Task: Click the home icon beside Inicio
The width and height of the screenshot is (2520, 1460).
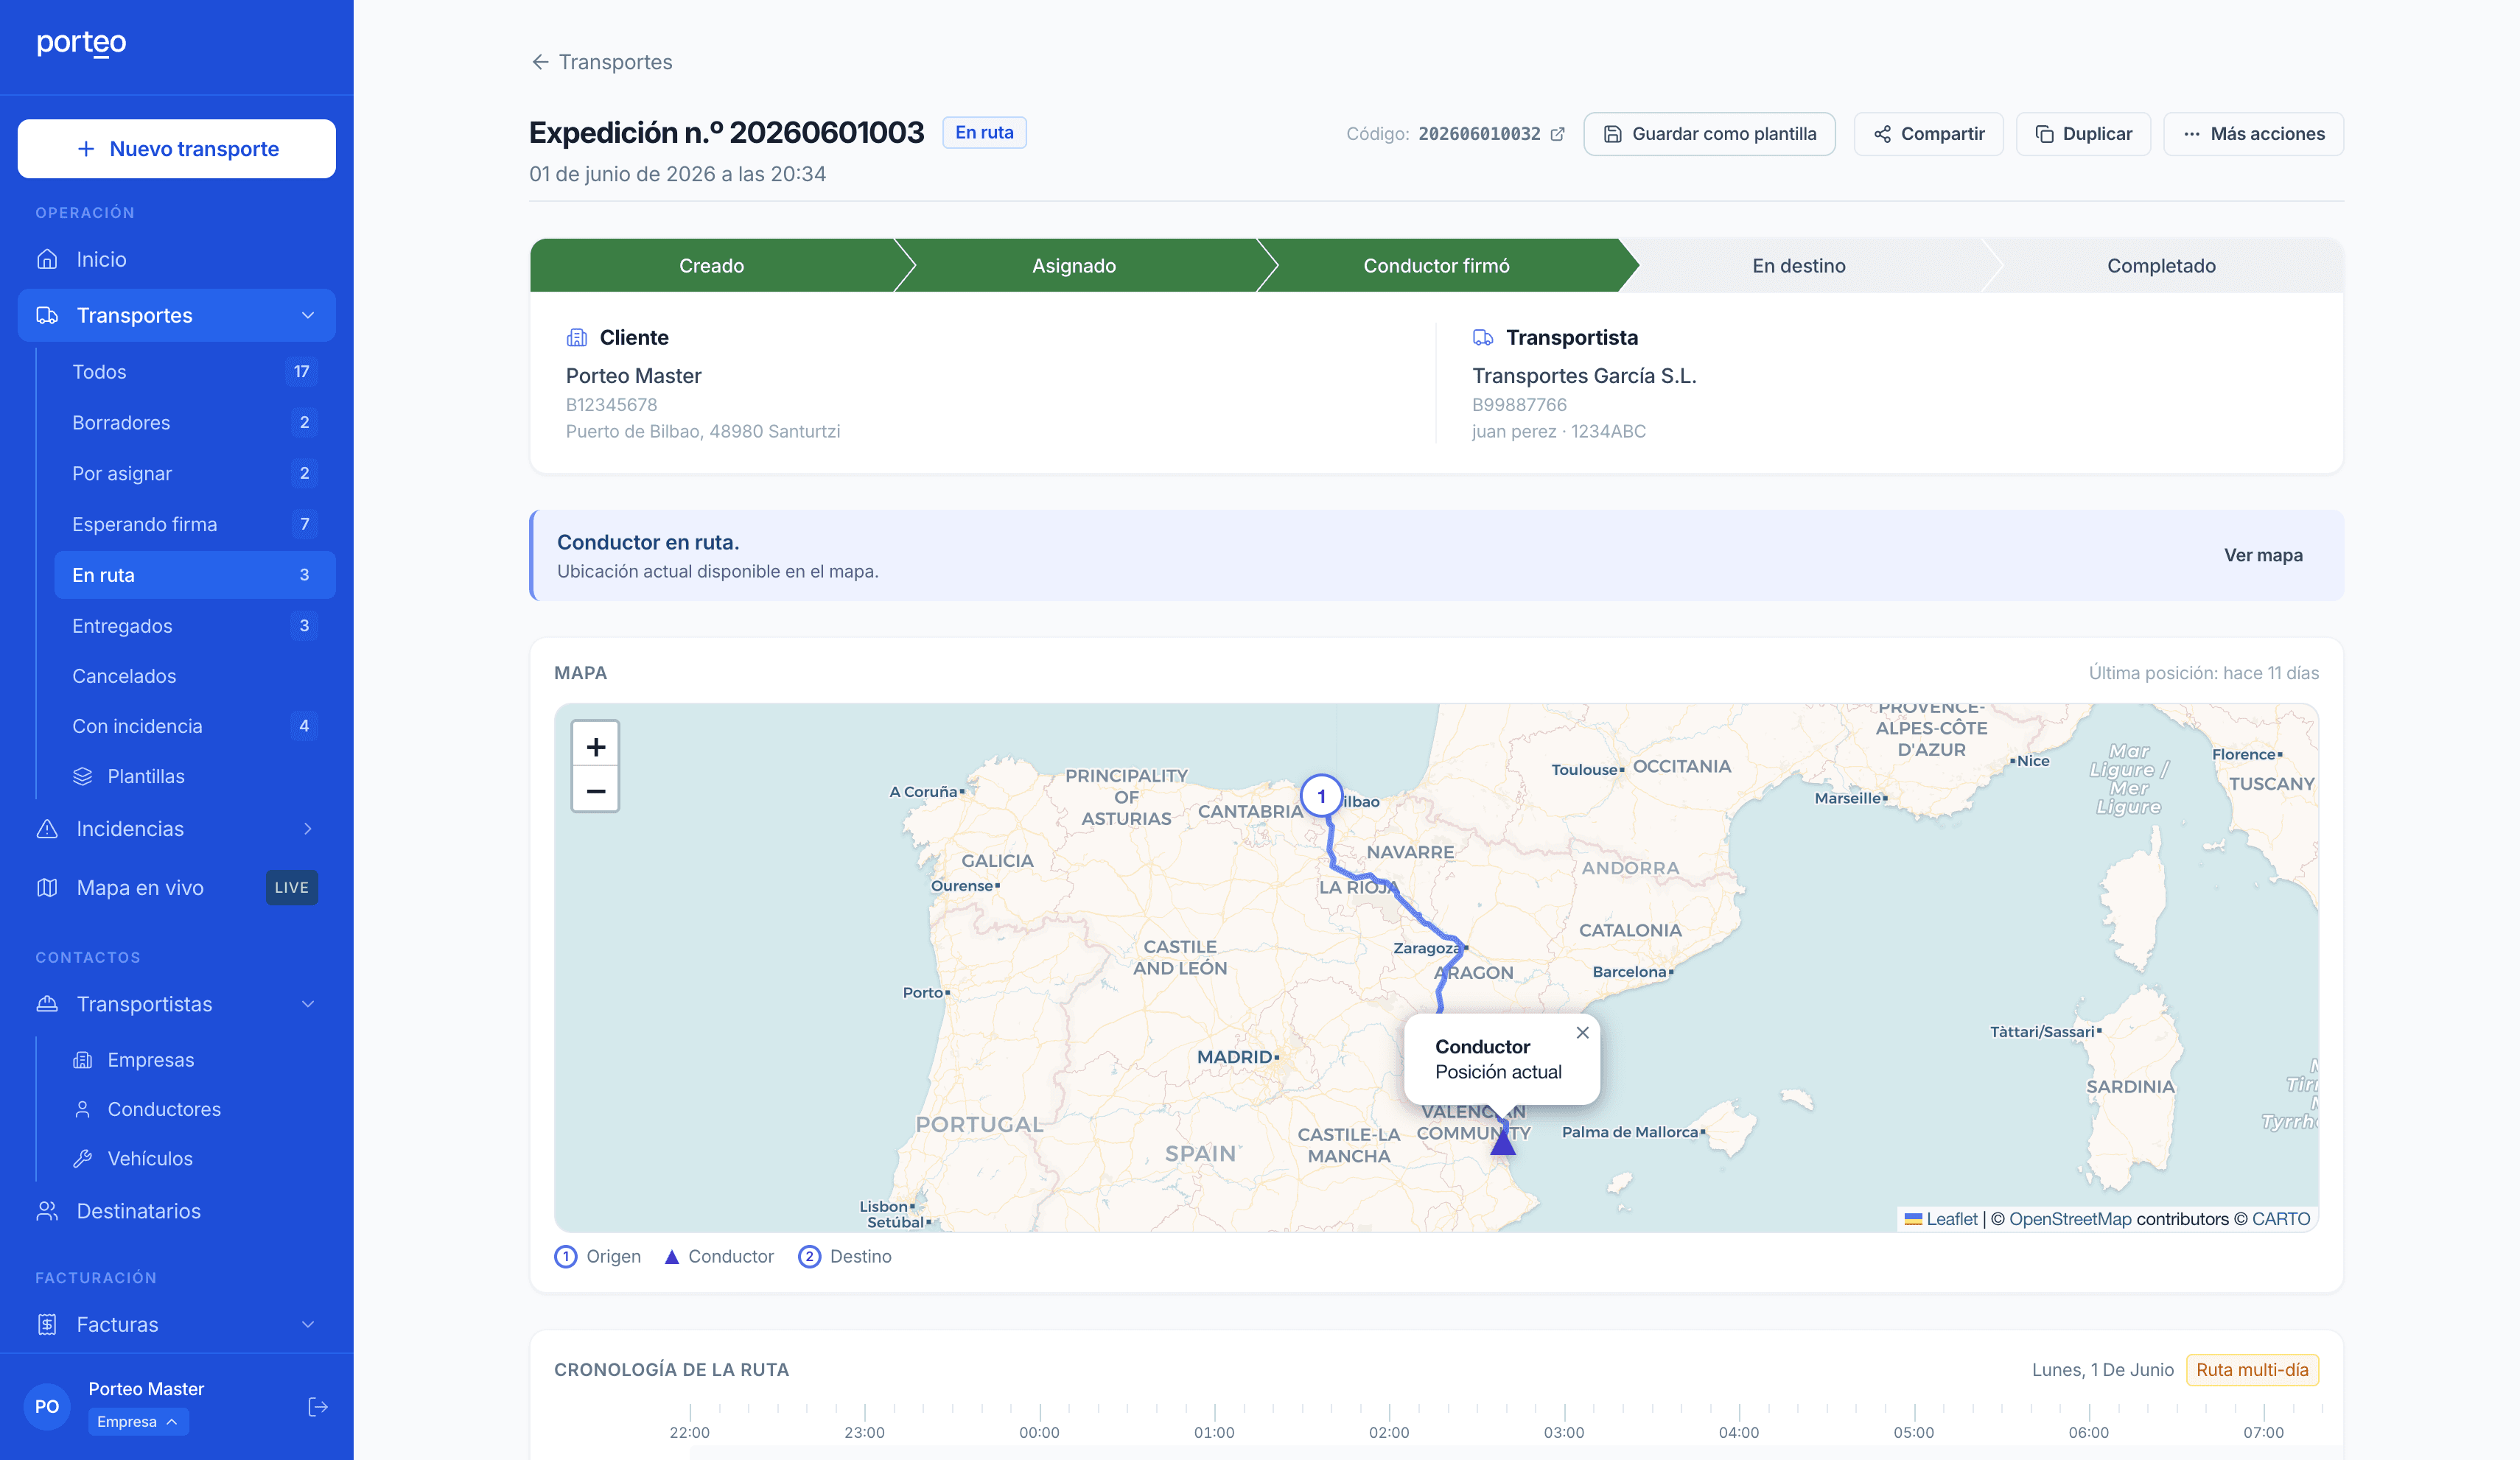Action: 47,259
